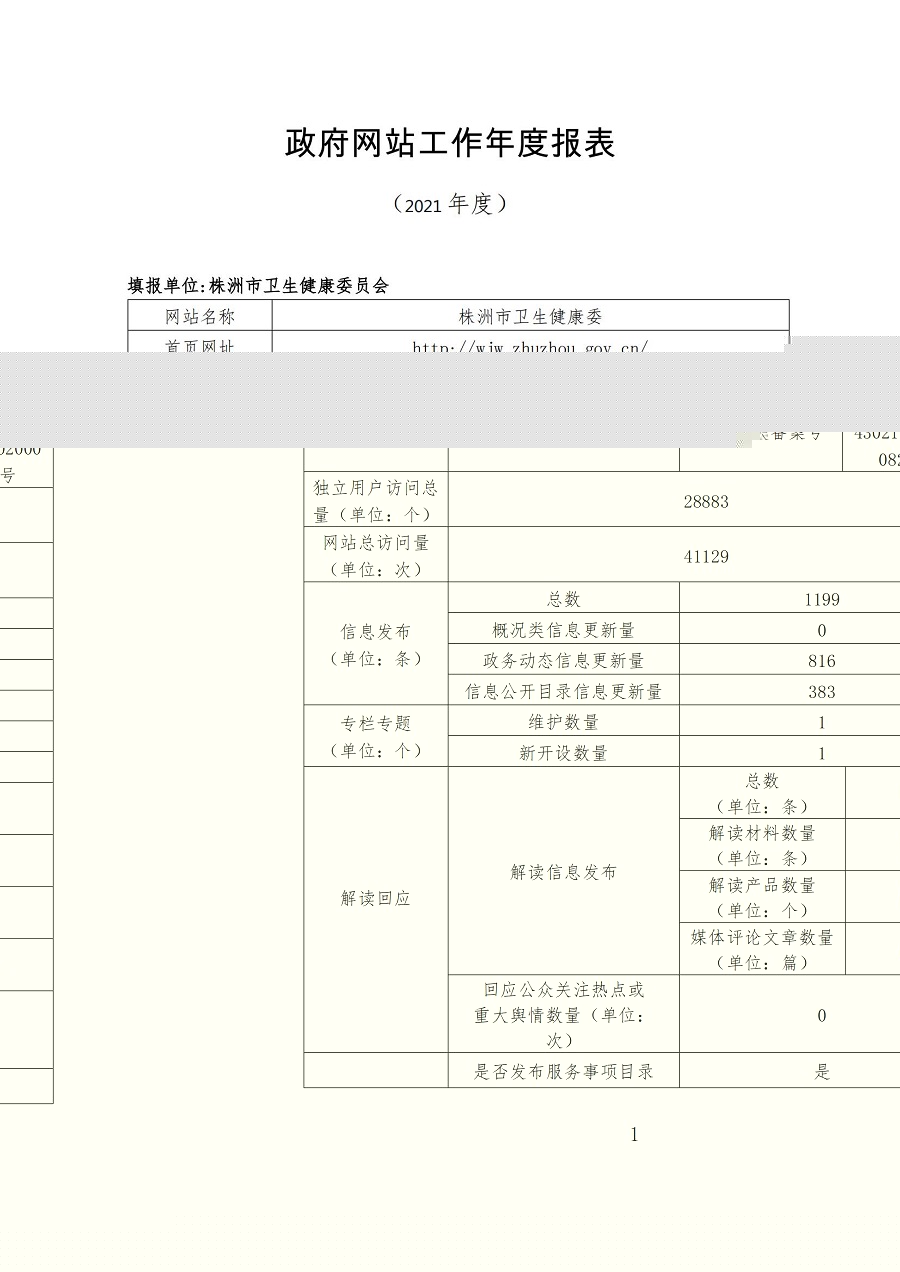Select the 信息发布 category cell
Viewport: 900px width, 1272px height.
point(376,645)
